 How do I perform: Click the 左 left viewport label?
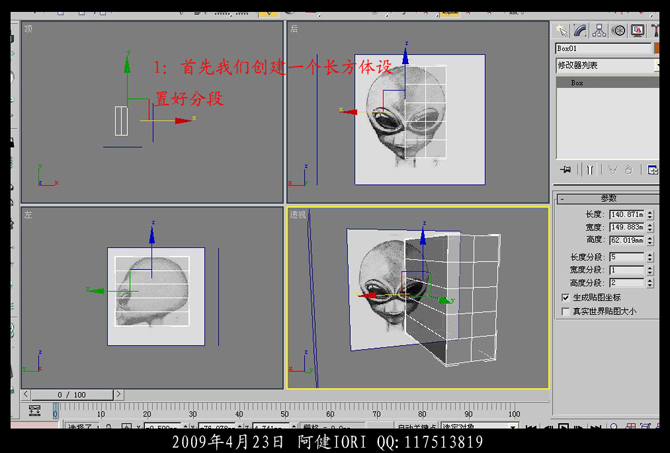[x=28, y=215]
